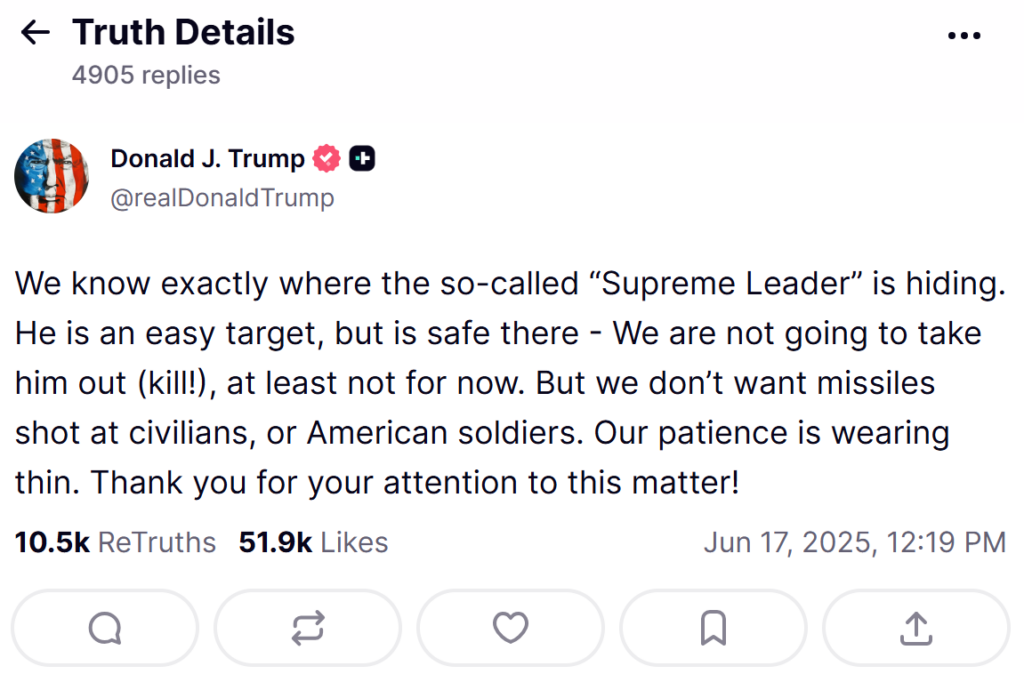Click the red verified badge
The image size is (1024, 682).
(x=327, y=158)
